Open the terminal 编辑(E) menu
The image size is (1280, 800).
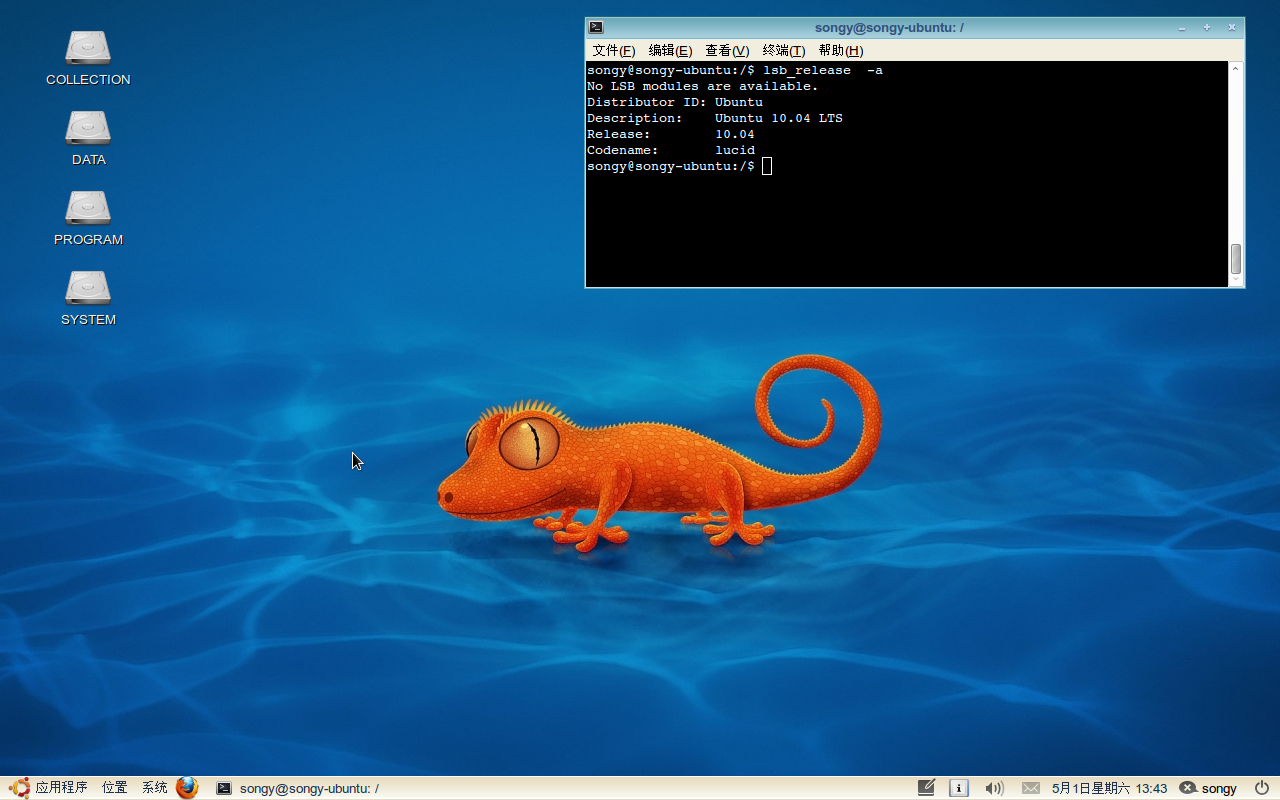click(670, 51)
